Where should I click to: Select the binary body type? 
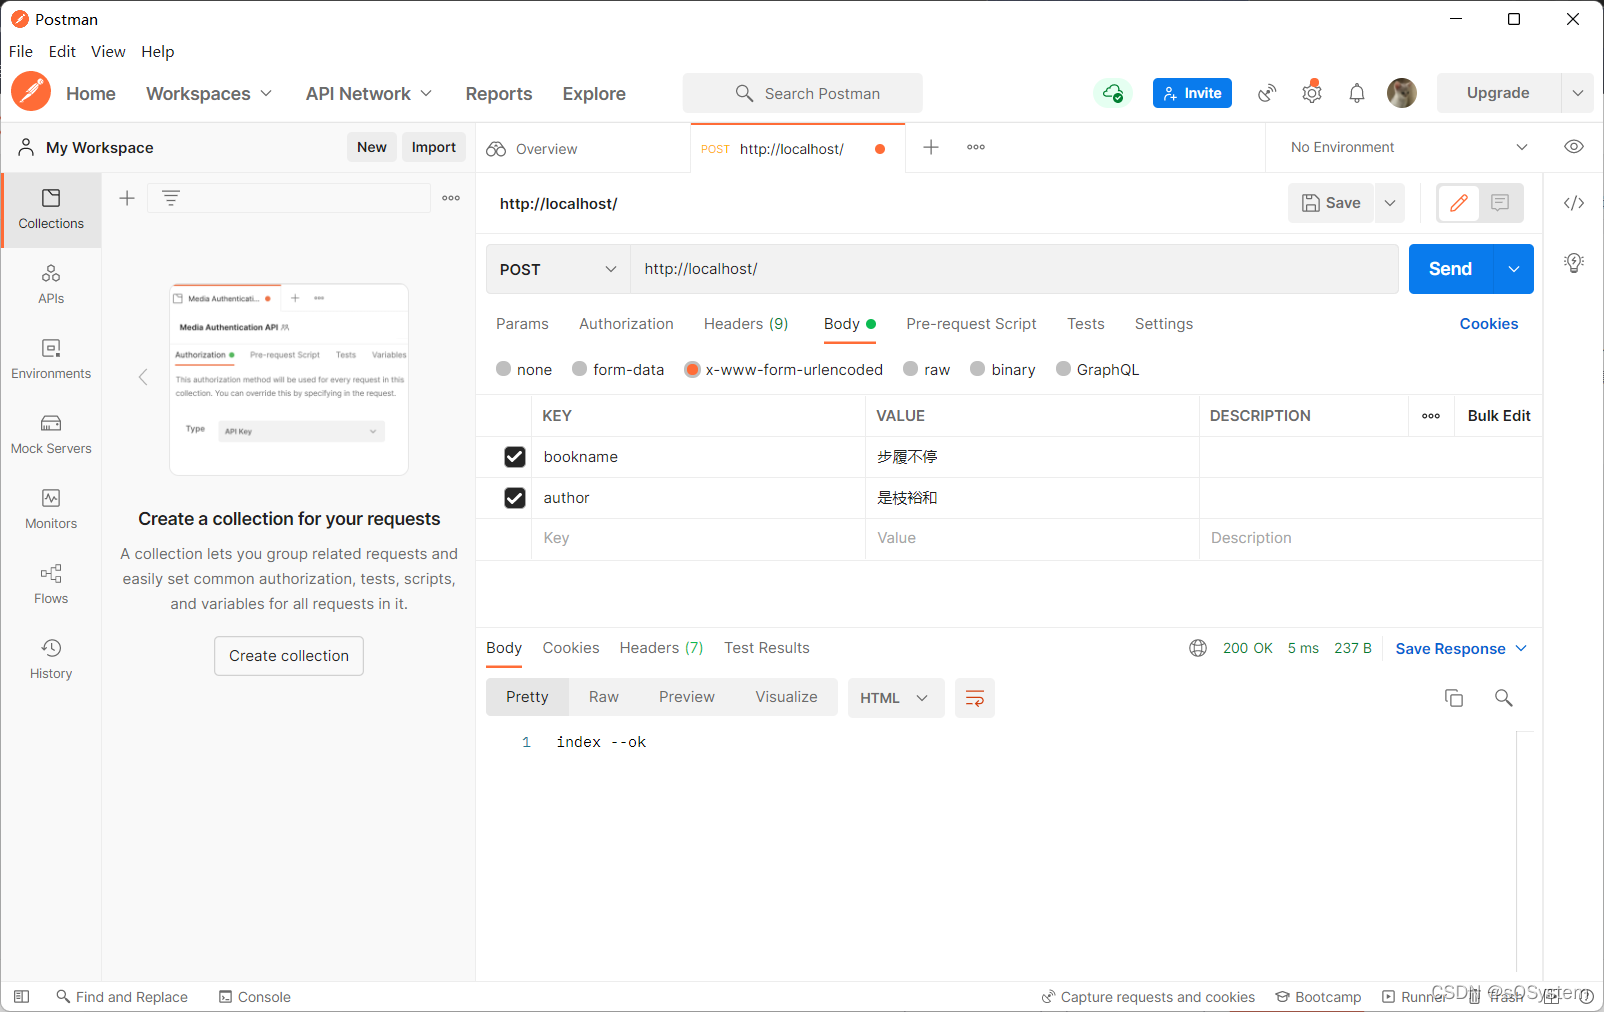click(x=978, y=369)
